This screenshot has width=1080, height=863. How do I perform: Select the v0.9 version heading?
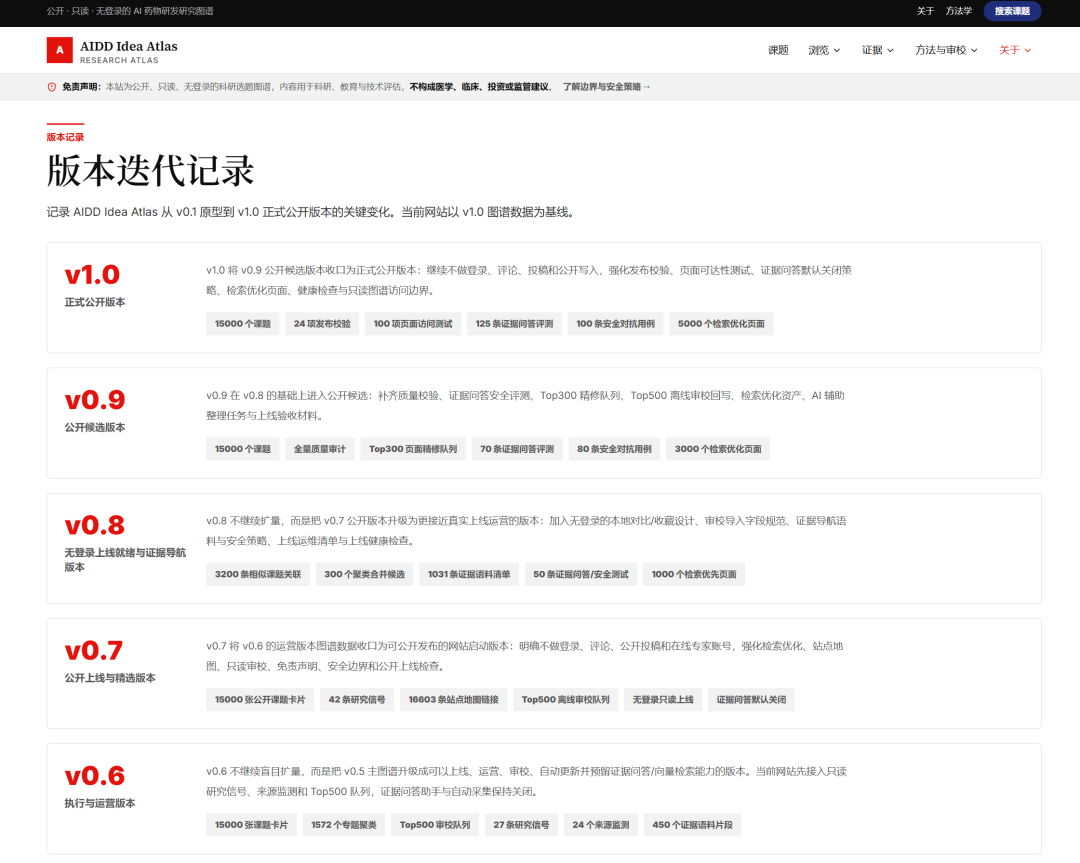tap(95, 400)
